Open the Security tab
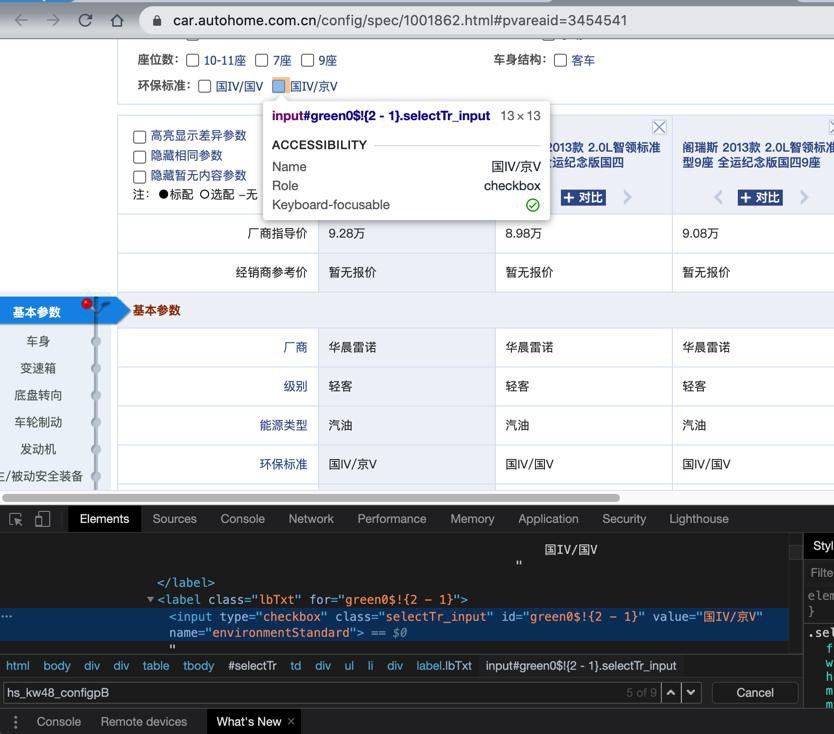 pos(624,519)
